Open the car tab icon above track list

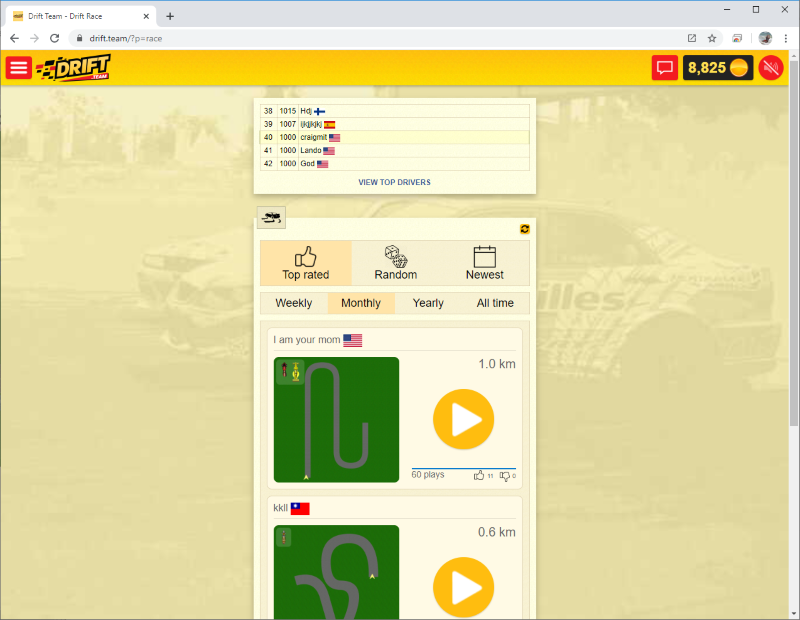[271, 217]
